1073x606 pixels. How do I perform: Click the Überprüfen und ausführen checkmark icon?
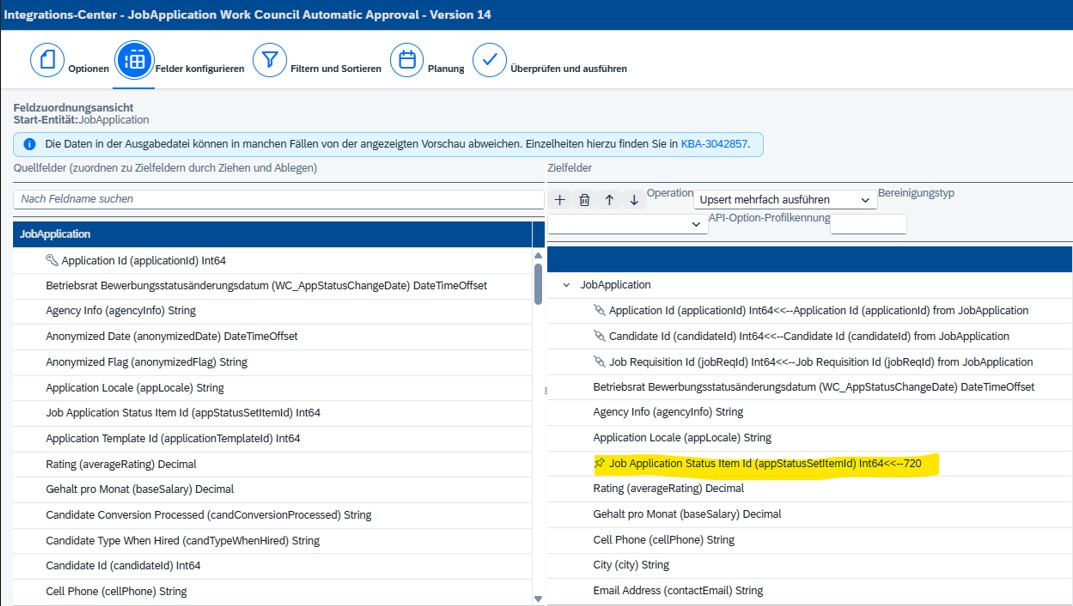tap(489, 60)
